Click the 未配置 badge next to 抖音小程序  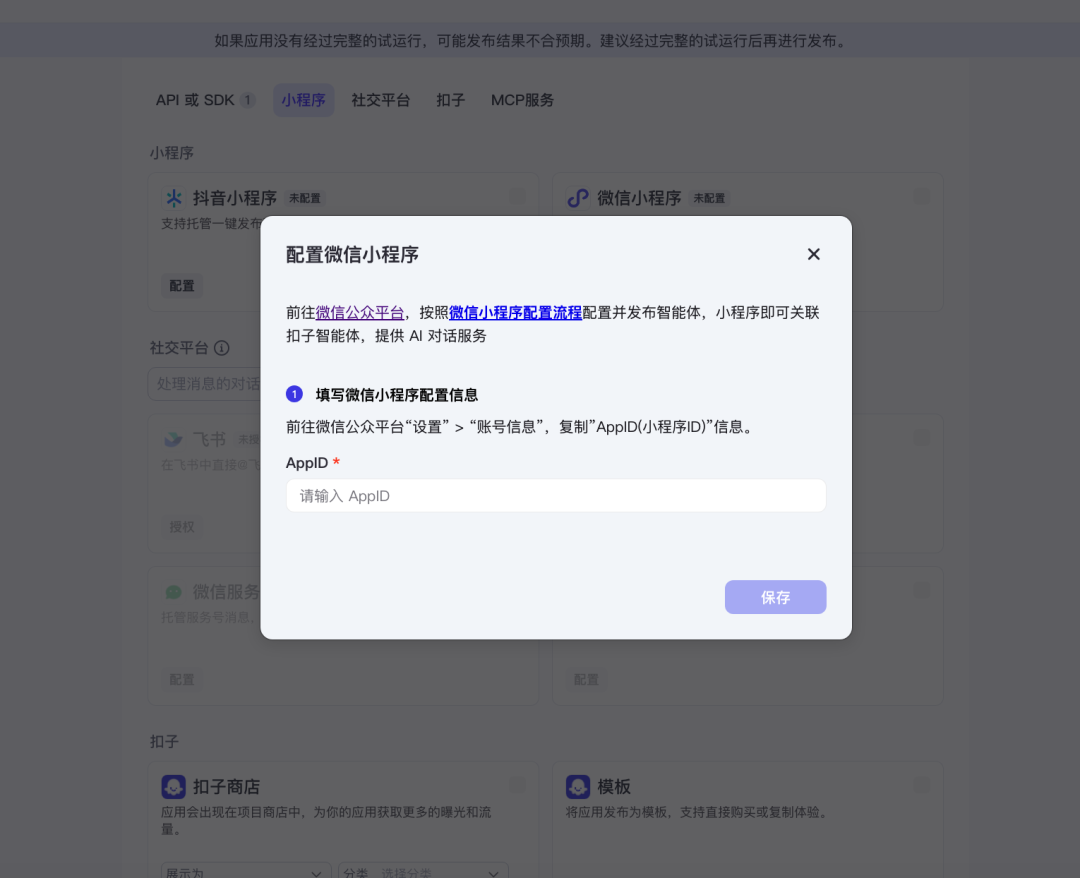pyautogui.click(x=304, y=198)
